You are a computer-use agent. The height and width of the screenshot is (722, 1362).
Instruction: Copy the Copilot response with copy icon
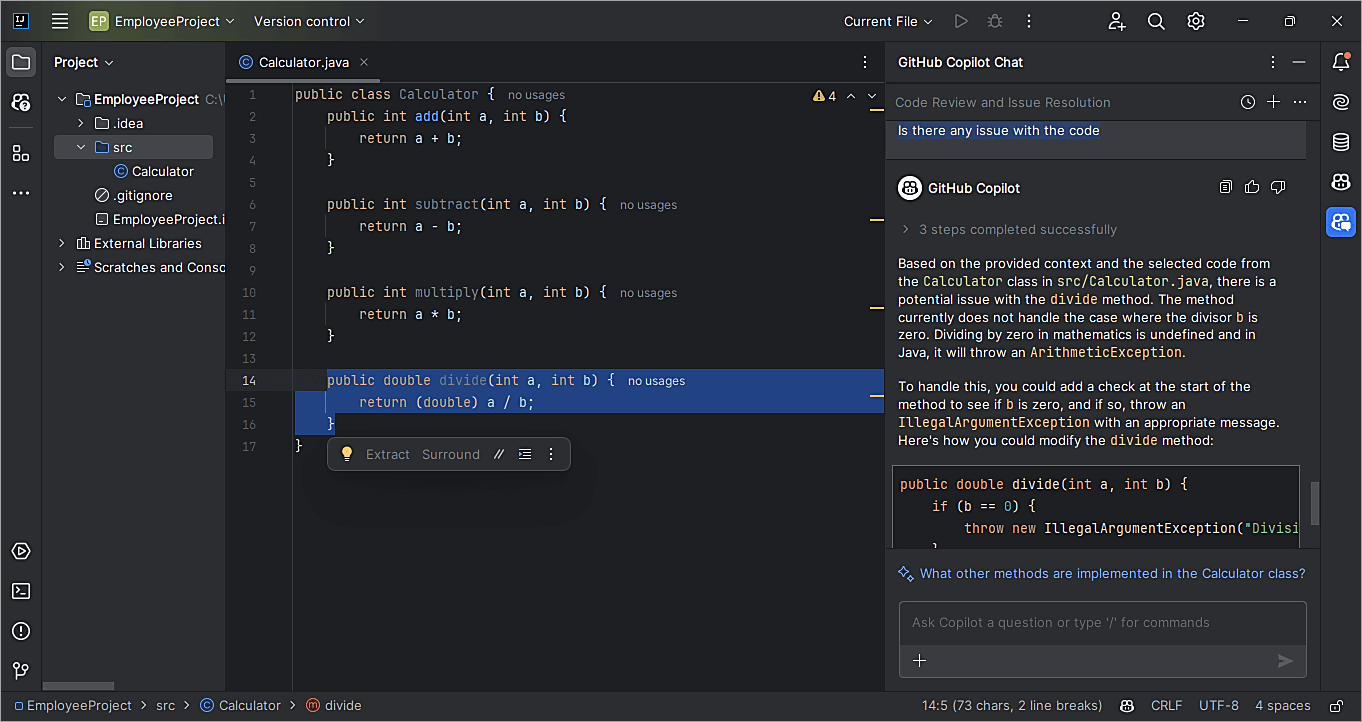pyautogui.click(x=1226, y=187)
